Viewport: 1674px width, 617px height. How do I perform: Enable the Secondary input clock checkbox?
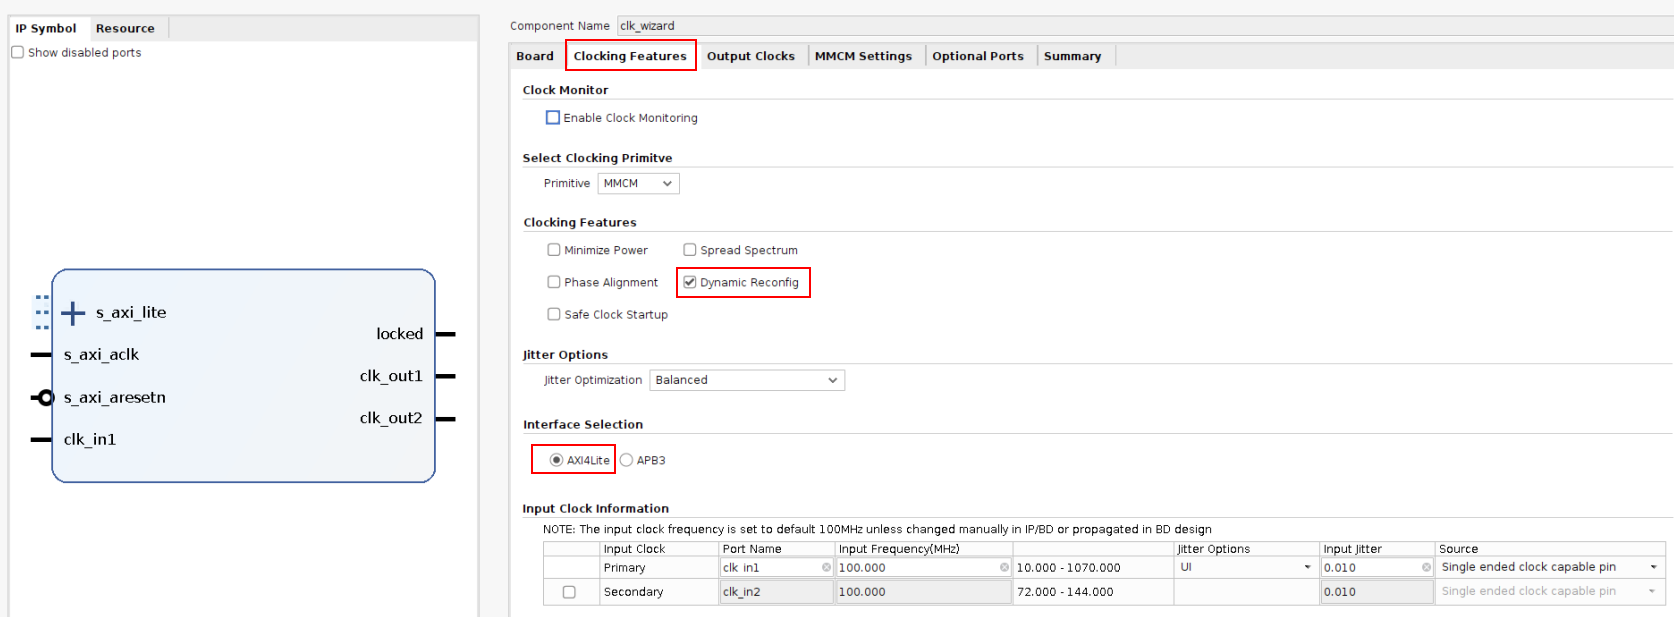click(x=569, y=592)
